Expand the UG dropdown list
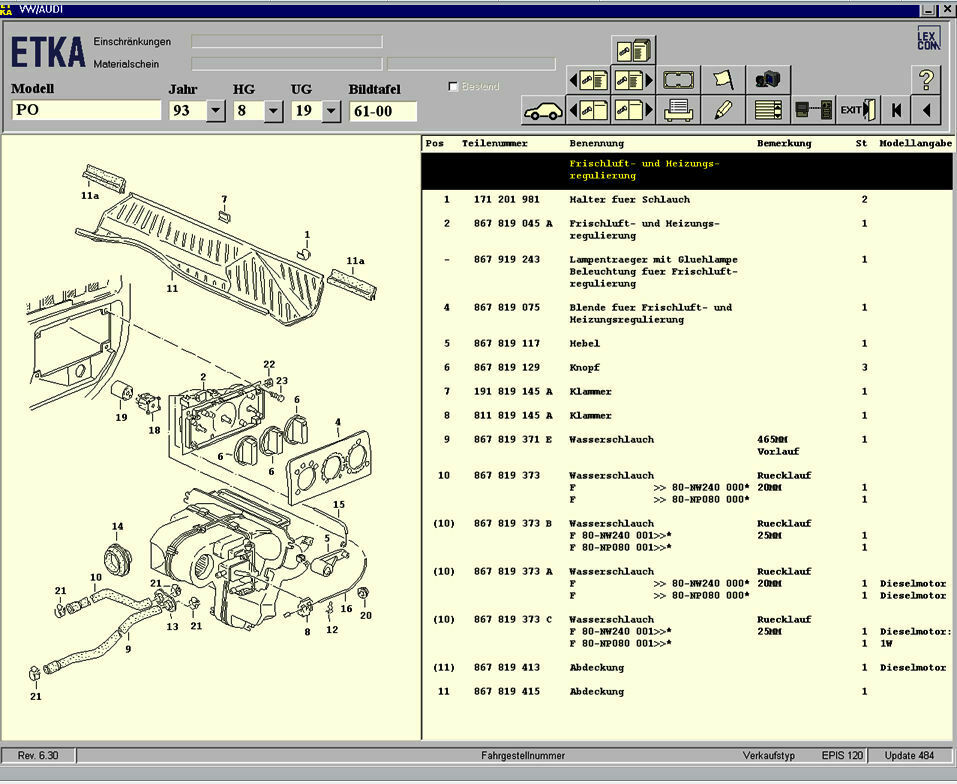 (x=331, y=111)
